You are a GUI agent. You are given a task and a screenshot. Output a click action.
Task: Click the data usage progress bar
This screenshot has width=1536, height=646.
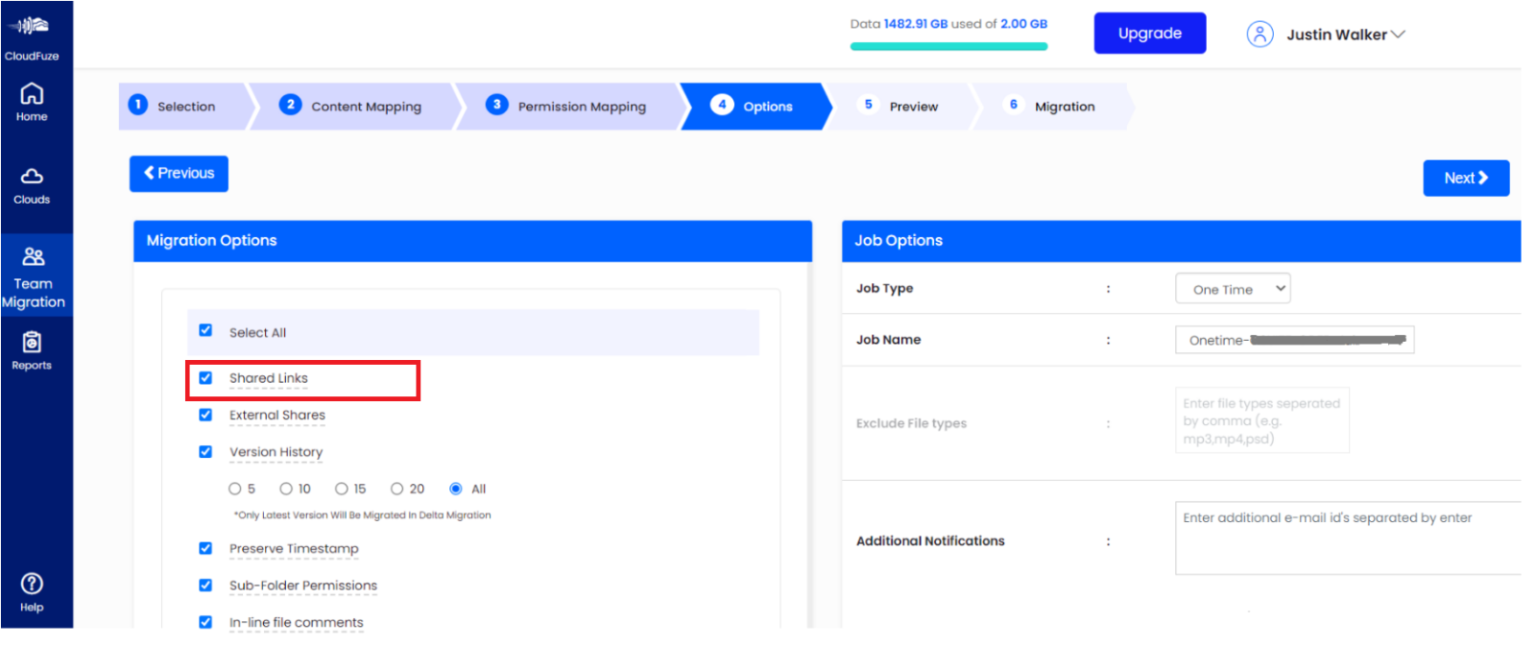(948, 46)
